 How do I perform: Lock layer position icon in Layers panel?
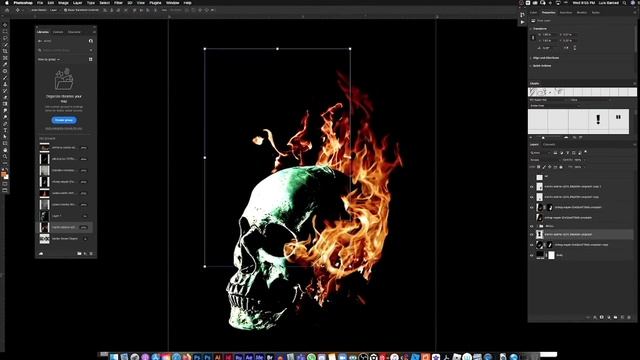pos(550,167)
